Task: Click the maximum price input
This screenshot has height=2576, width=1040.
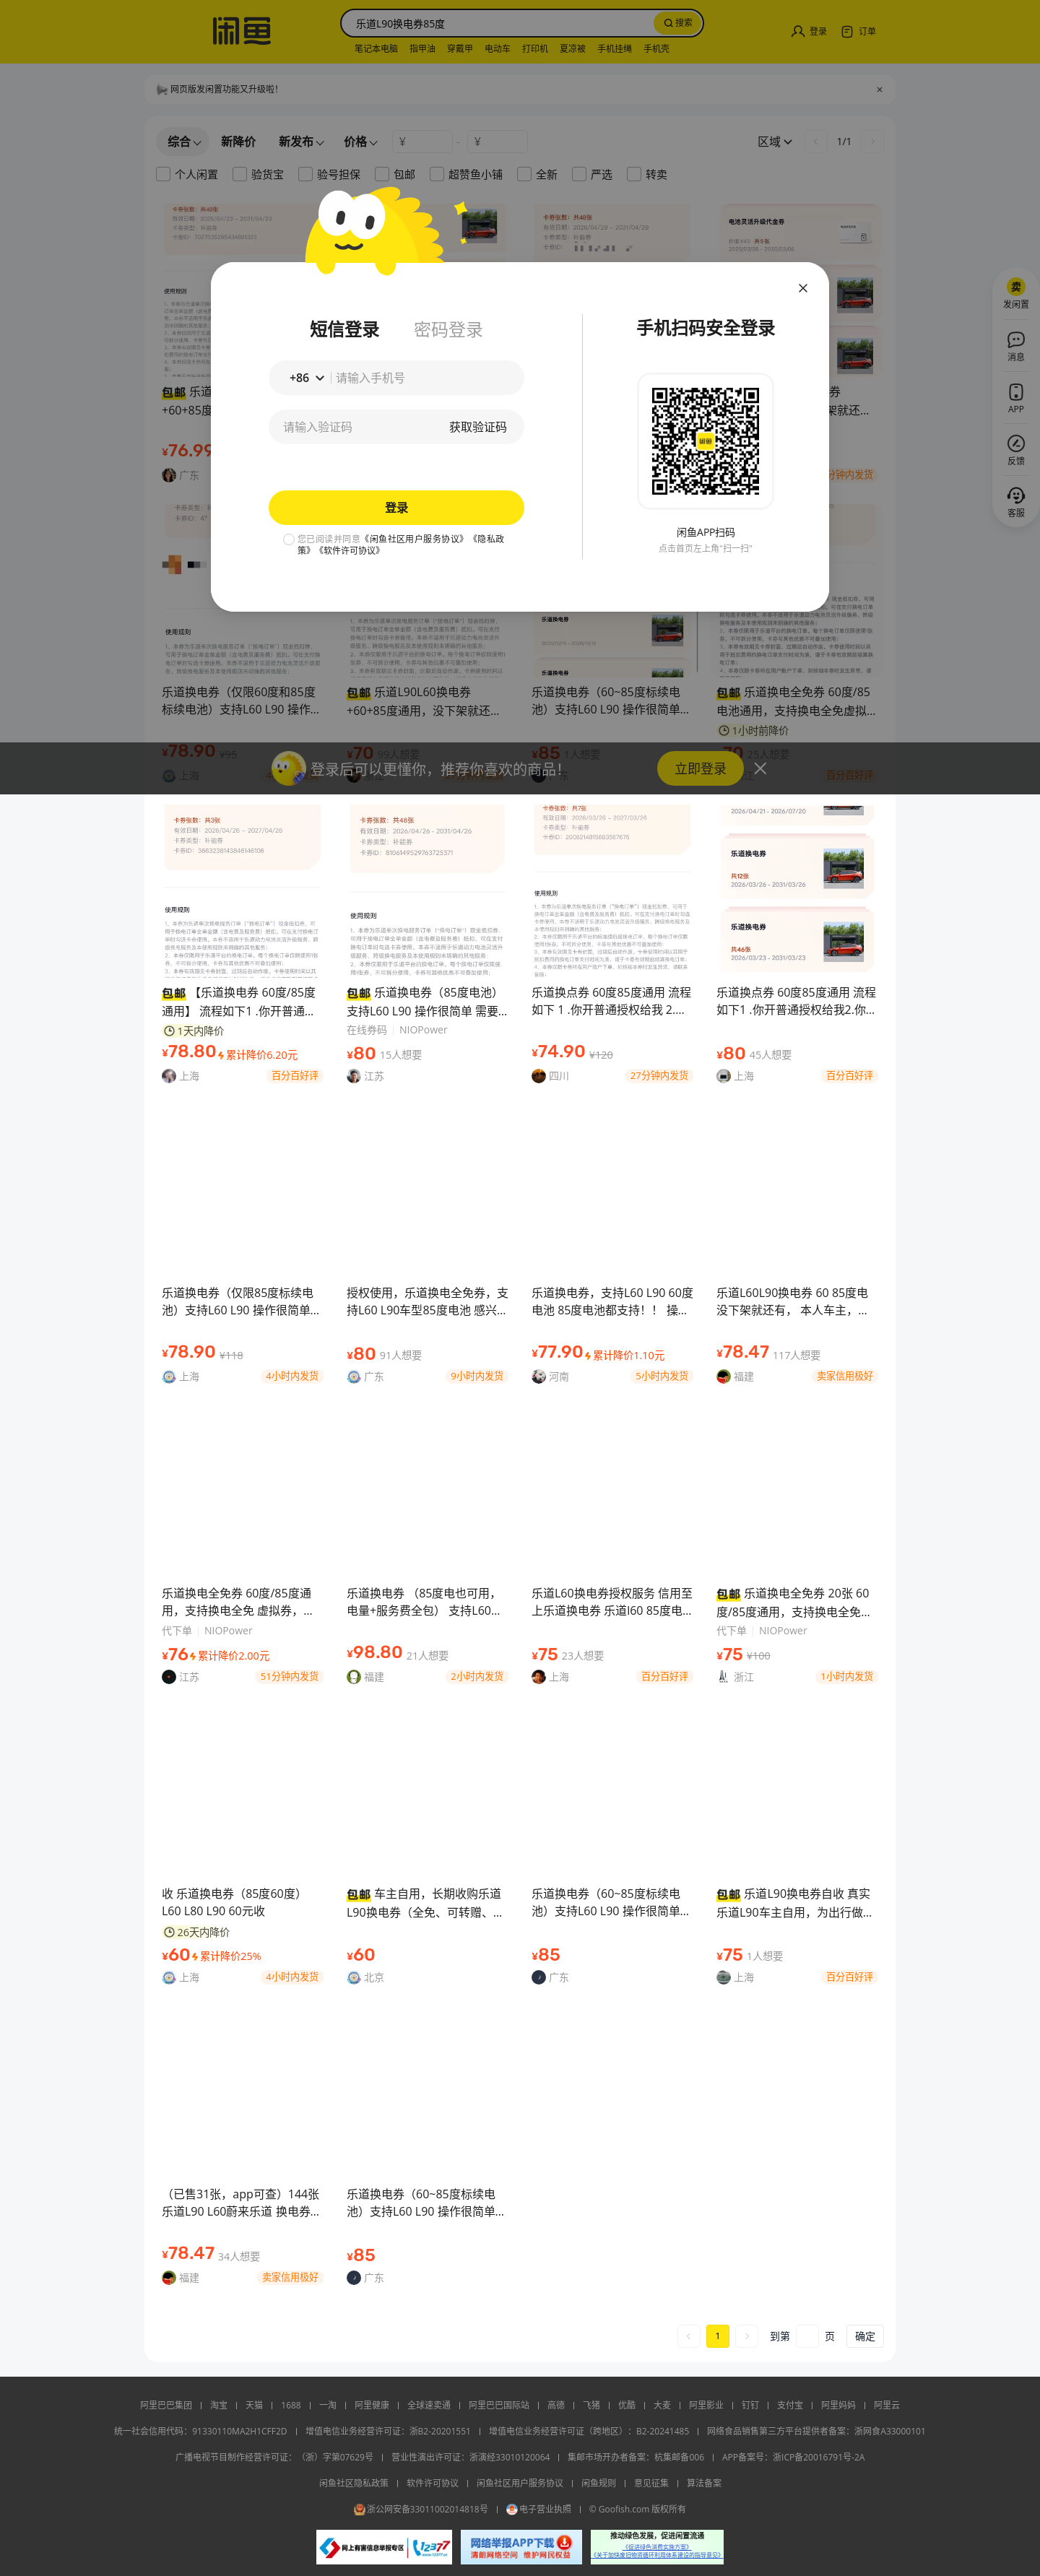Action: tap(497, 142)
